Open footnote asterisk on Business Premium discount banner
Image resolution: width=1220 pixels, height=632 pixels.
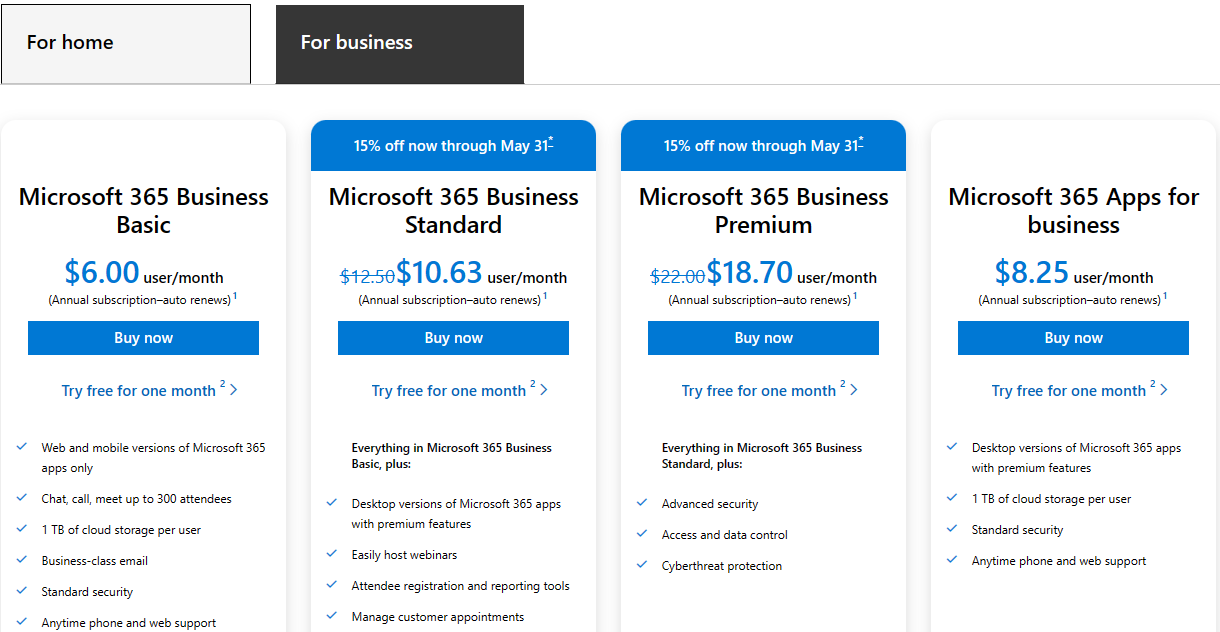[x=861, y=141]
